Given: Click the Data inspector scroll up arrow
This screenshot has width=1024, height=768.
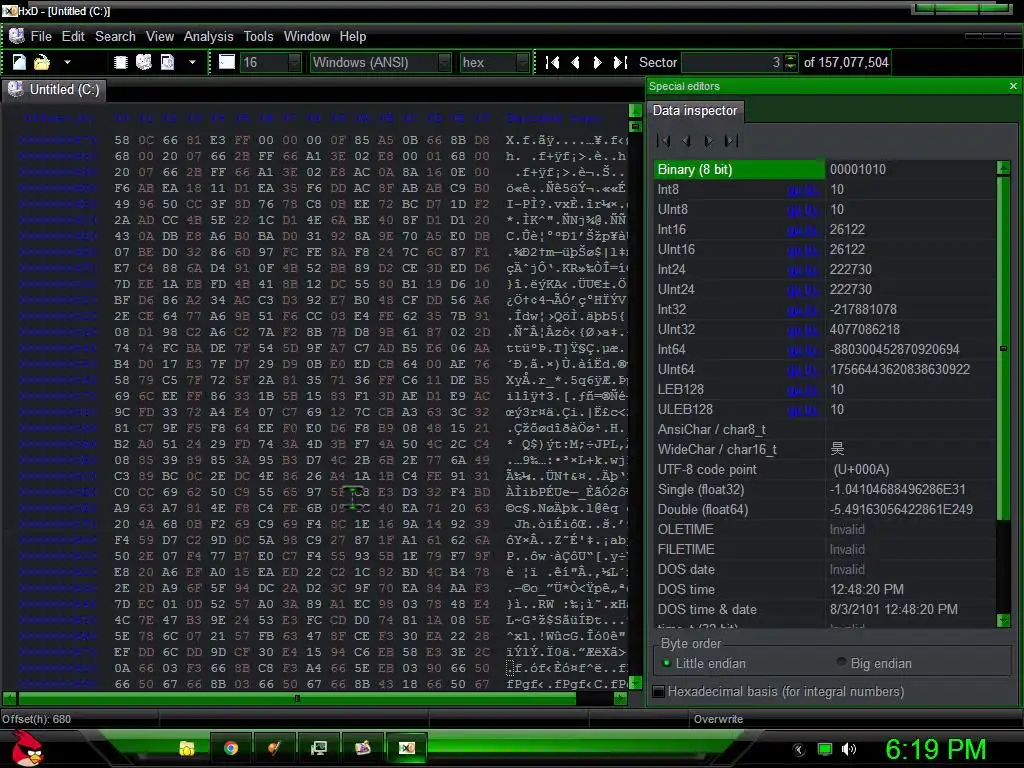Looking at the screenshot, I should coord(1004,168).
